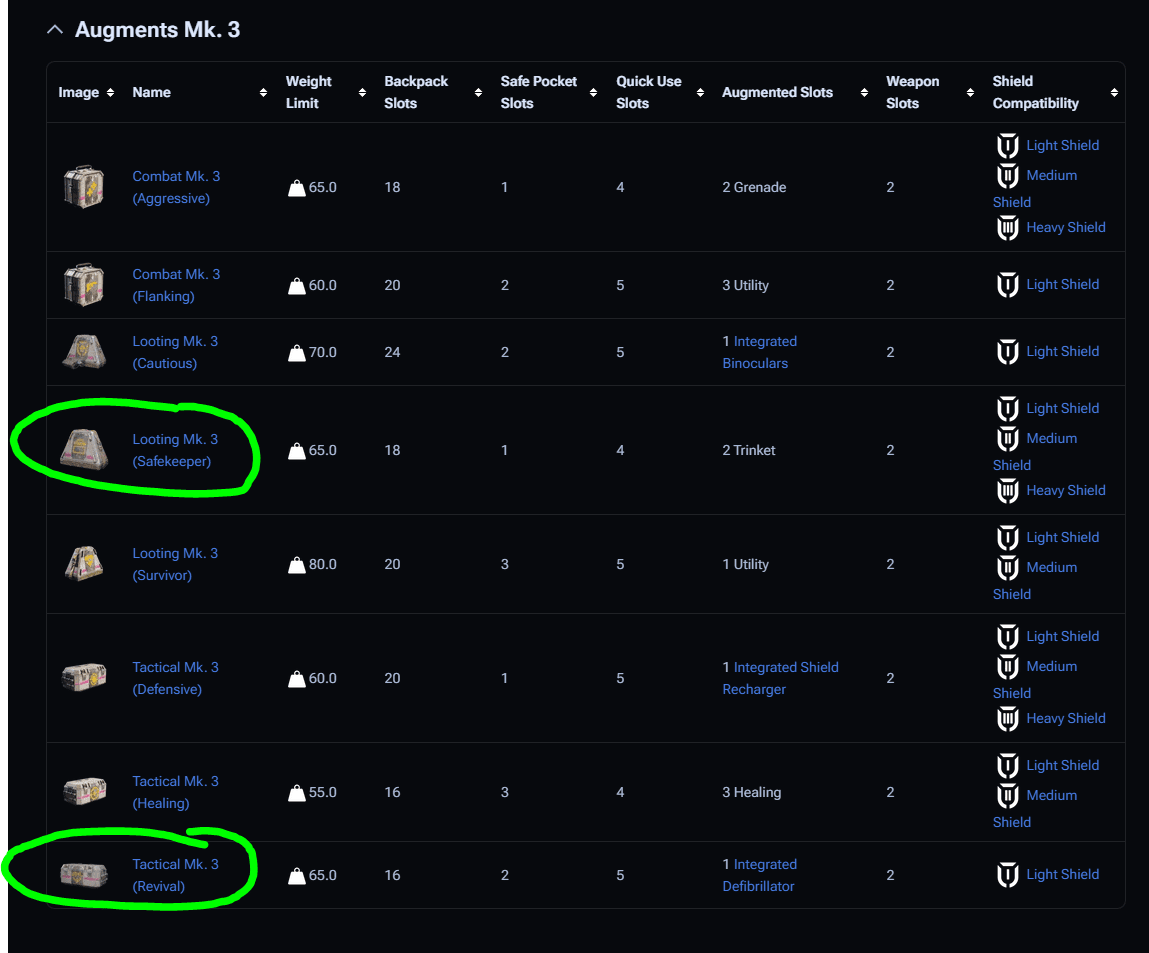1149x953 pixels.
Task: Click Heavy Shield icon in Aggressive row
Action: [x=1008, y=228]
